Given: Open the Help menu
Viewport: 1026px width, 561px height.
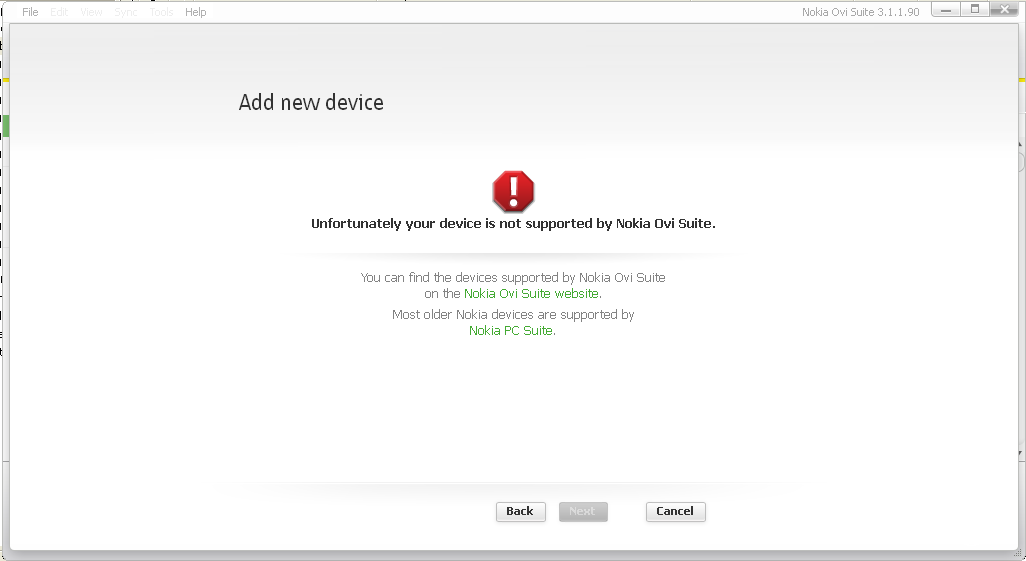Looking at the screenshot, I should 195,12.
